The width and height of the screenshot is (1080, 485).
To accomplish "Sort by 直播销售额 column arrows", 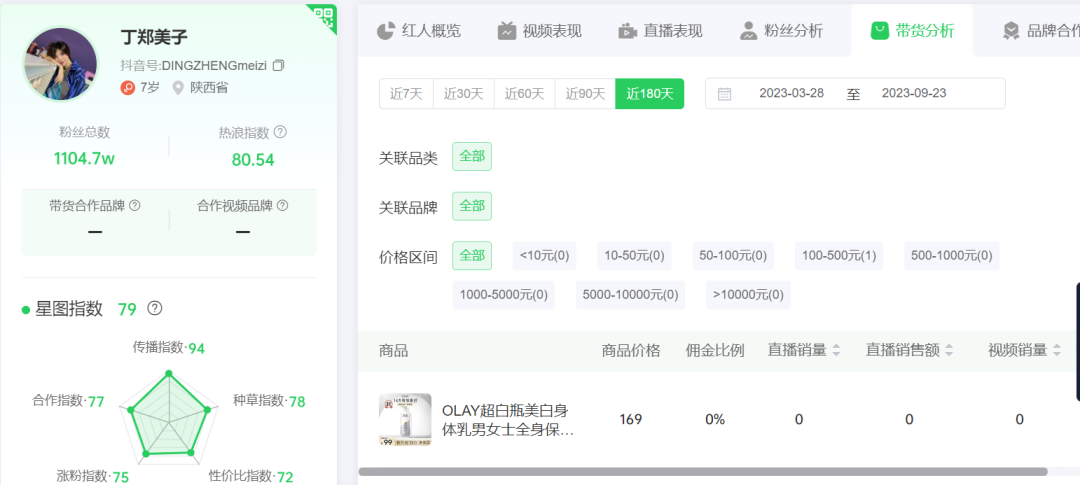I will (x=949, y=350).
